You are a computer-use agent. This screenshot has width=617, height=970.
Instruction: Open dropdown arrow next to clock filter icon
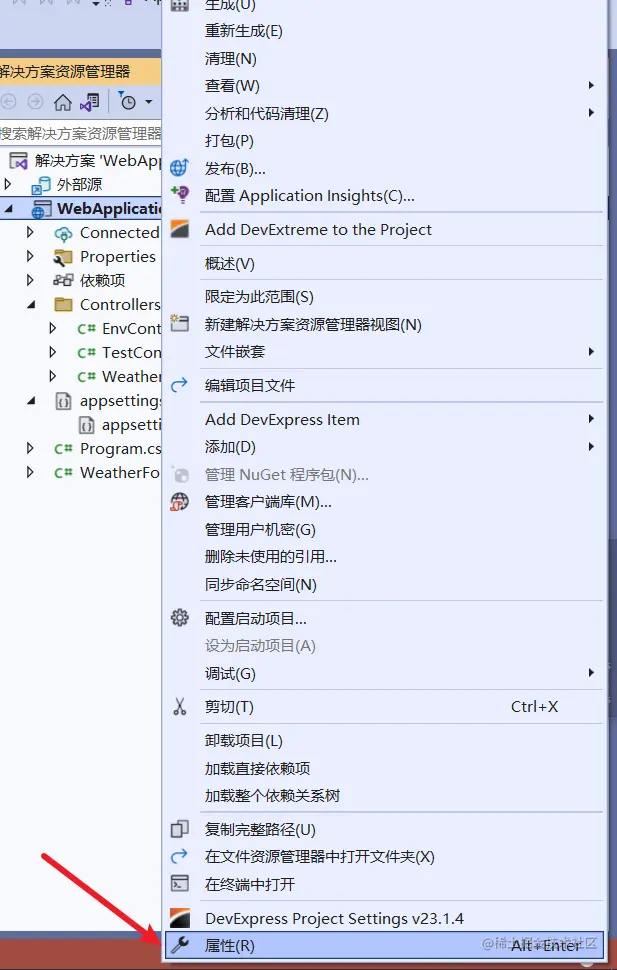(149, 102)
